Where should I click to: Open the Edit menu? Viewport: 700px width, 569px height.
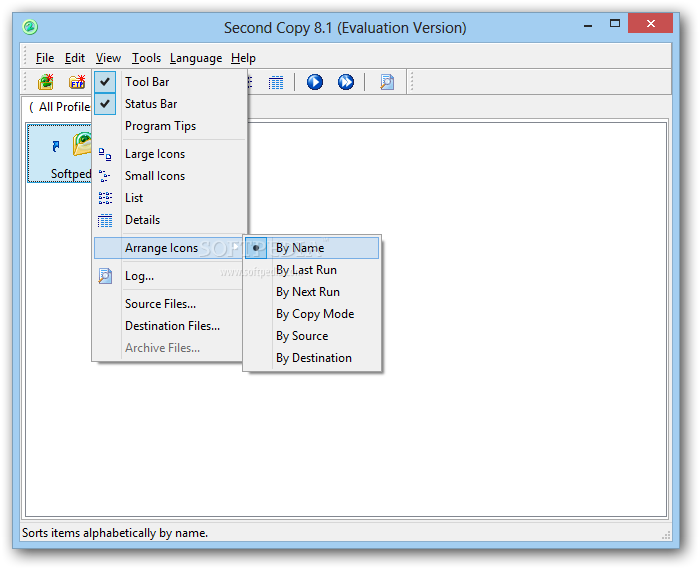75,58
